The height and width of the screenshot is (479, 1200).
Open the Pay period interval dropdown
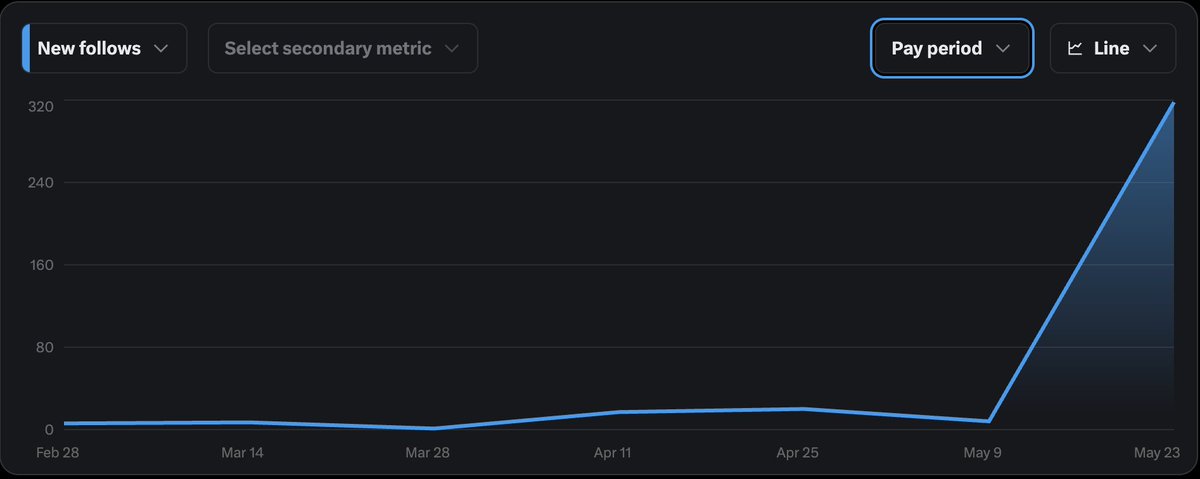[x=952, y=48]
